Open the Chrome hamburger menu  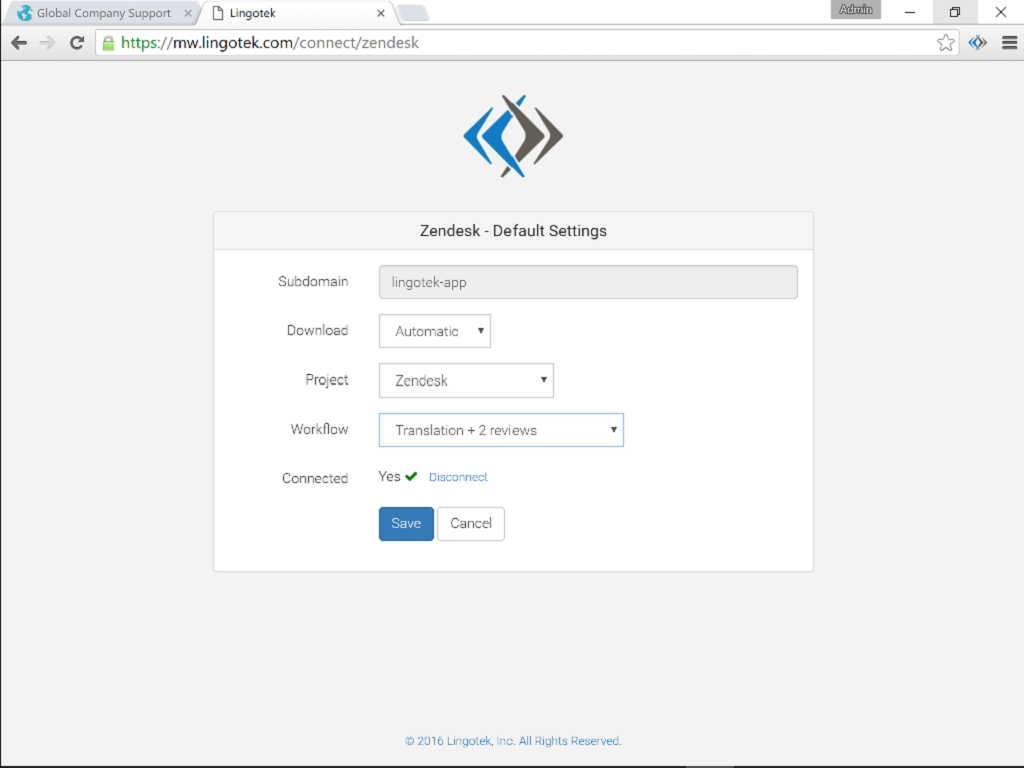pyautogui.click(x=1008, y=43)
